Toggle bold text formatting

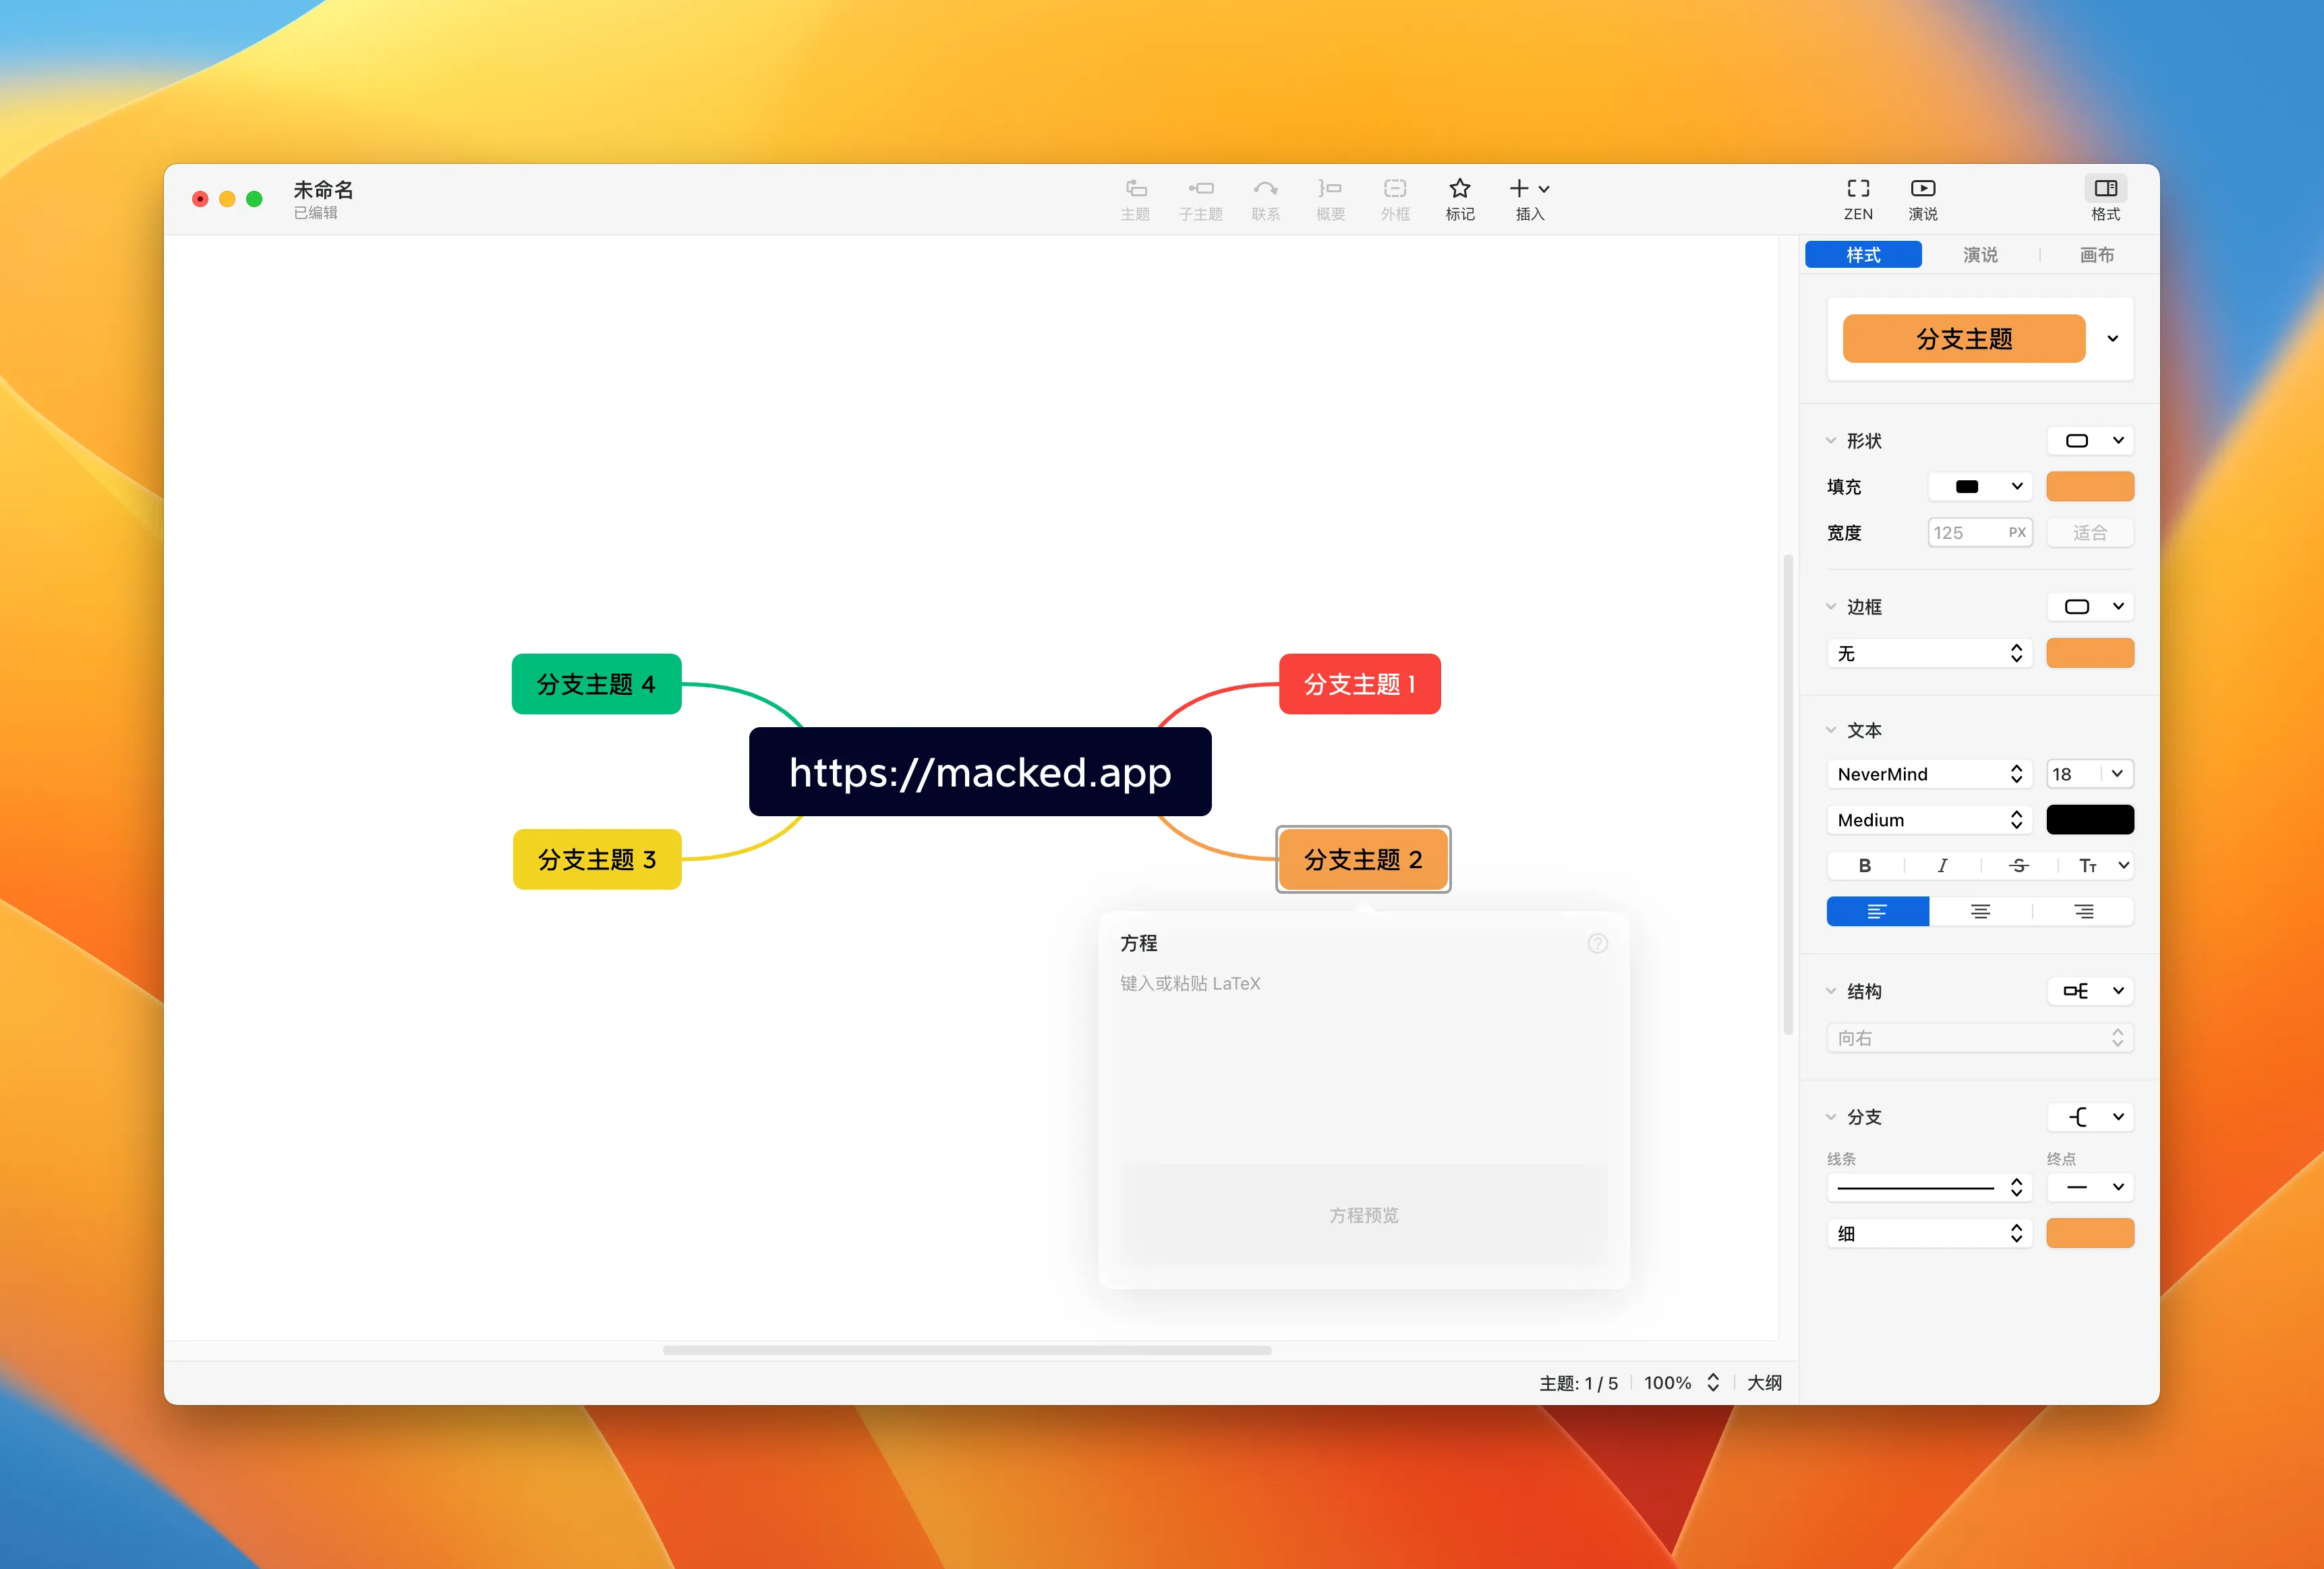1865,865
